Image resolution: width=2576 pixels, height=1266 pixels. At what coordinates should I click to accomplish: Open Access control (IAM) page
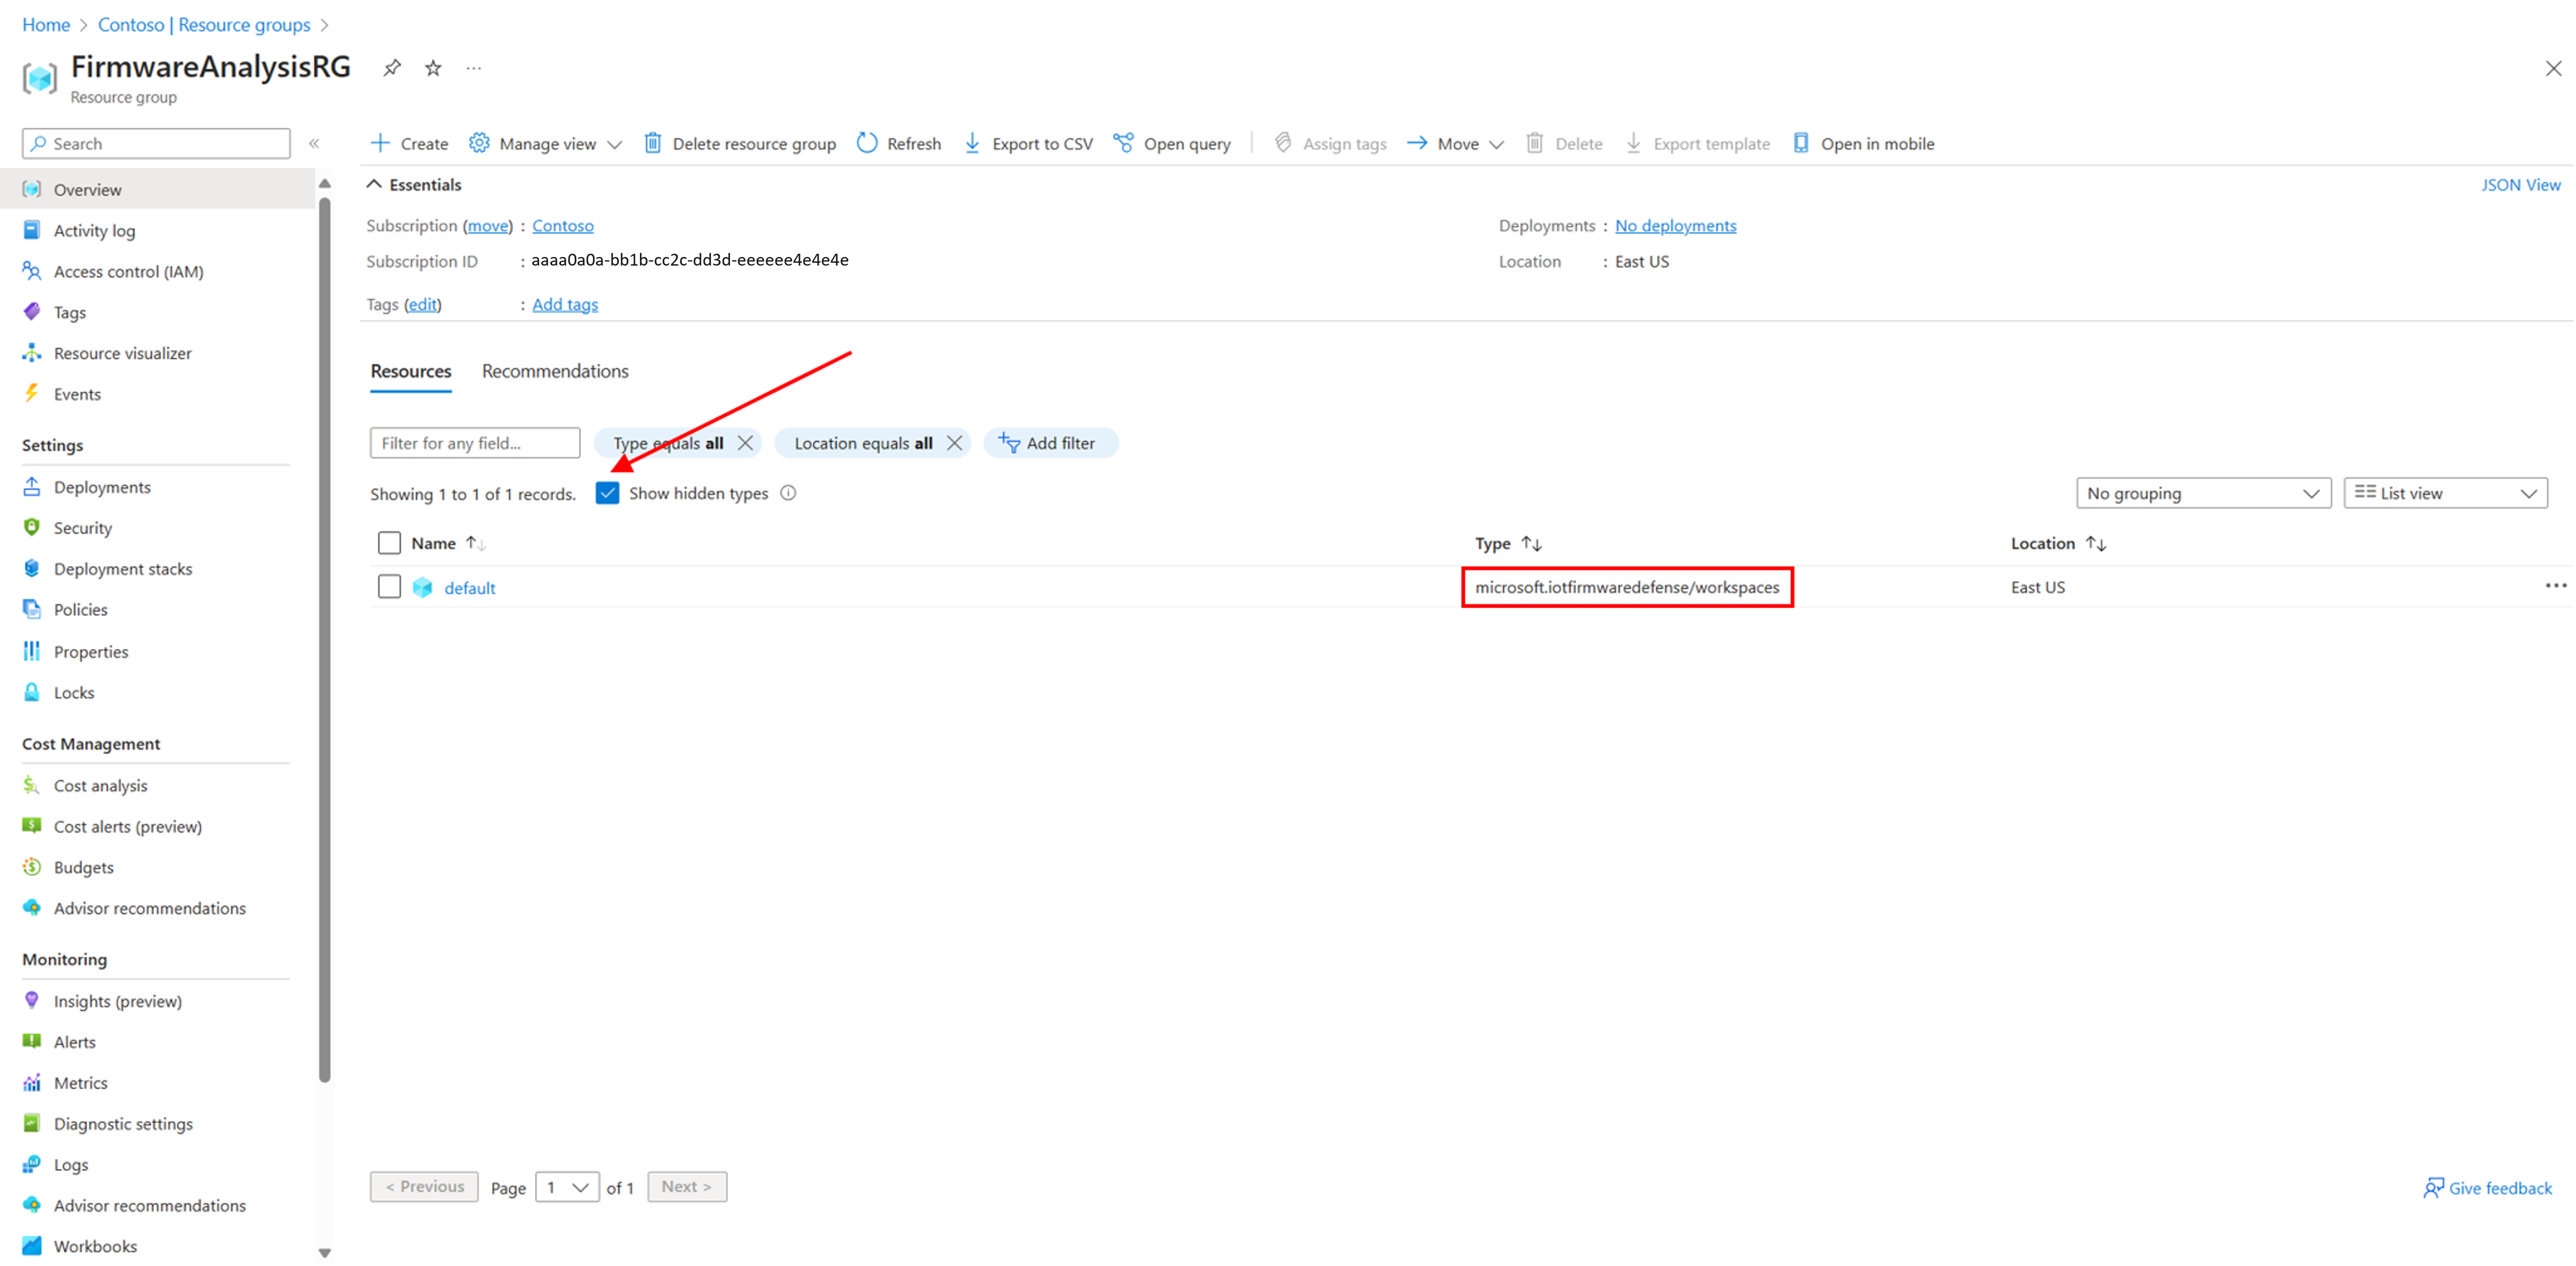coord(128,271)
